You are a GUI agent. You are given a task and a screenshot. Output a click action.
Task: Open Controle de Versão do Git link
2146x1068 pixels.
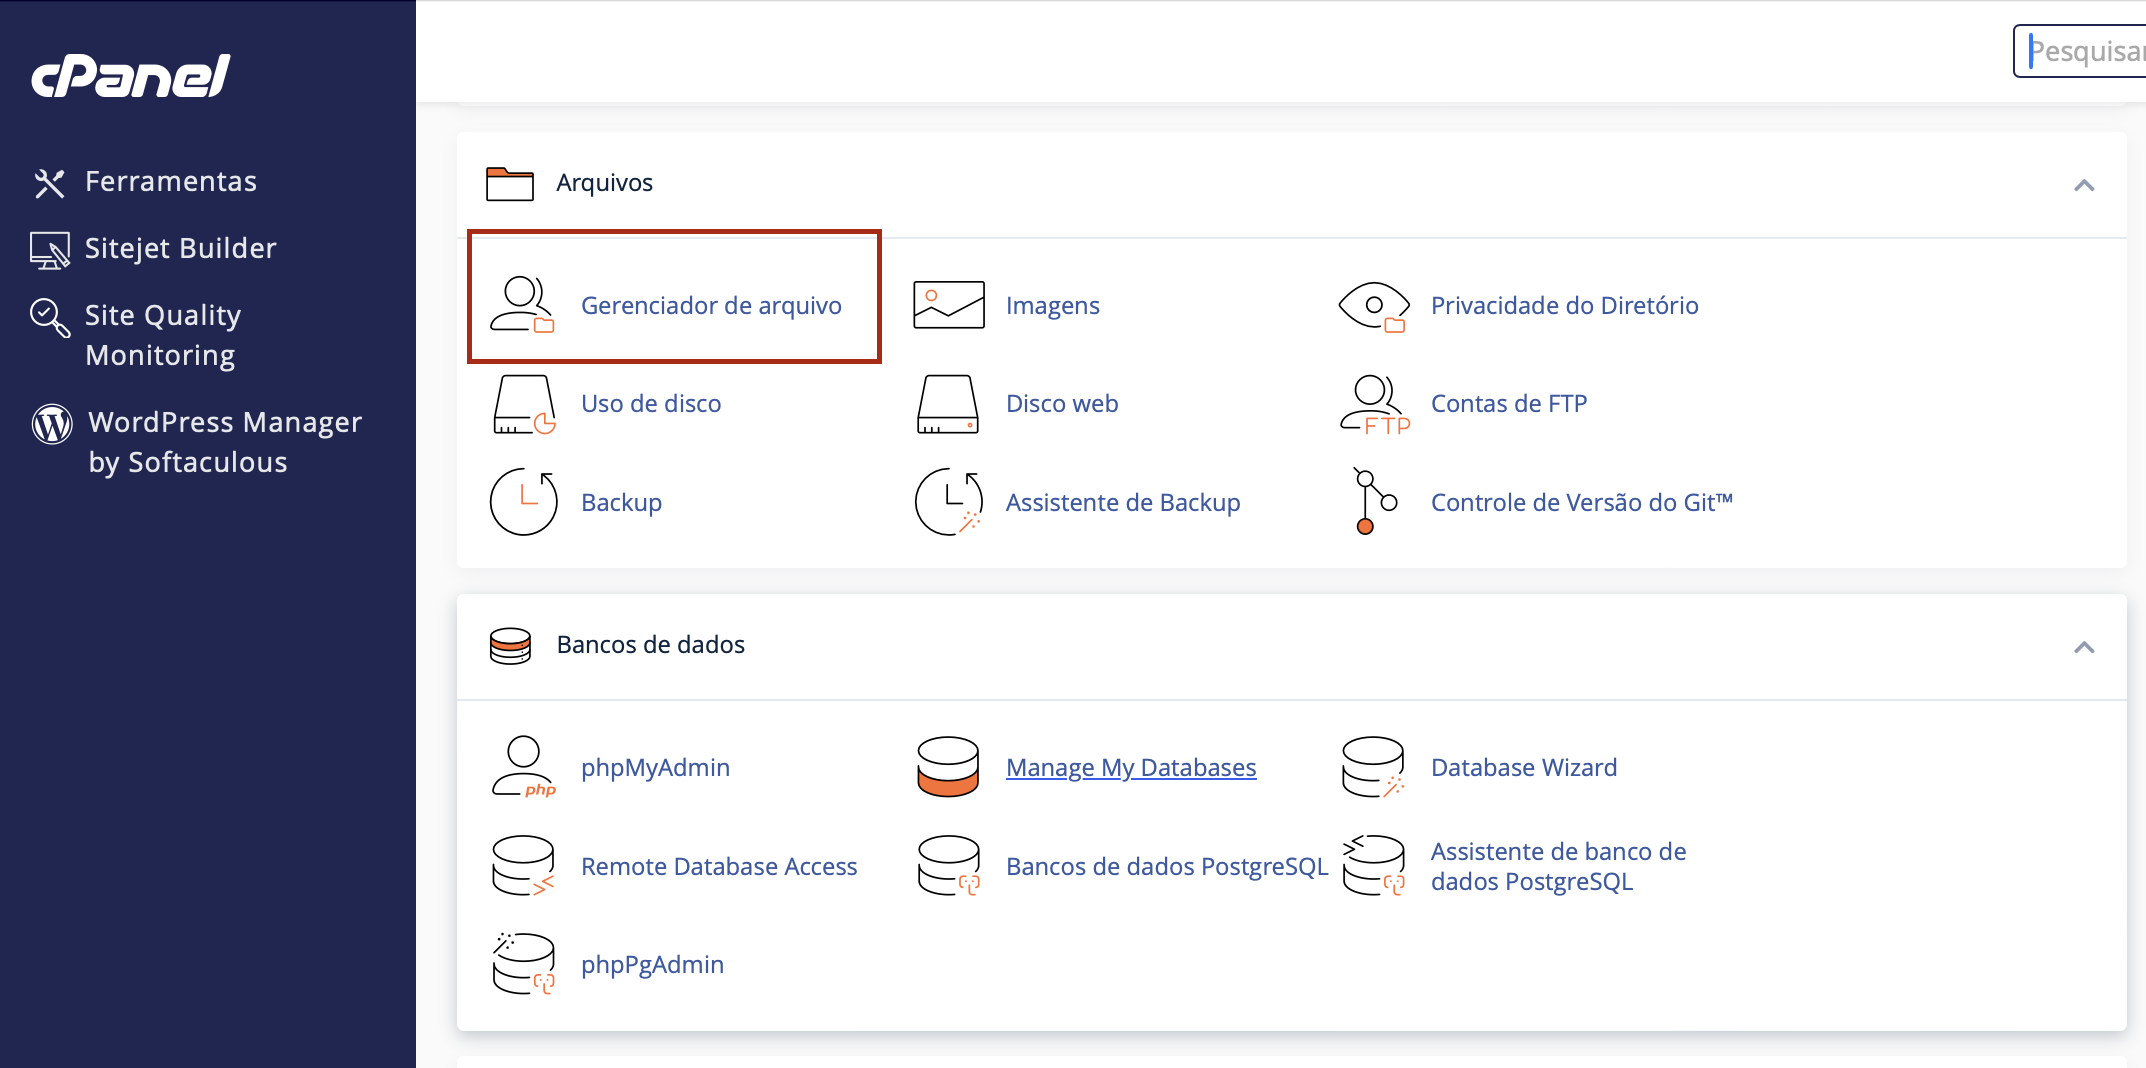point(1582,503)
